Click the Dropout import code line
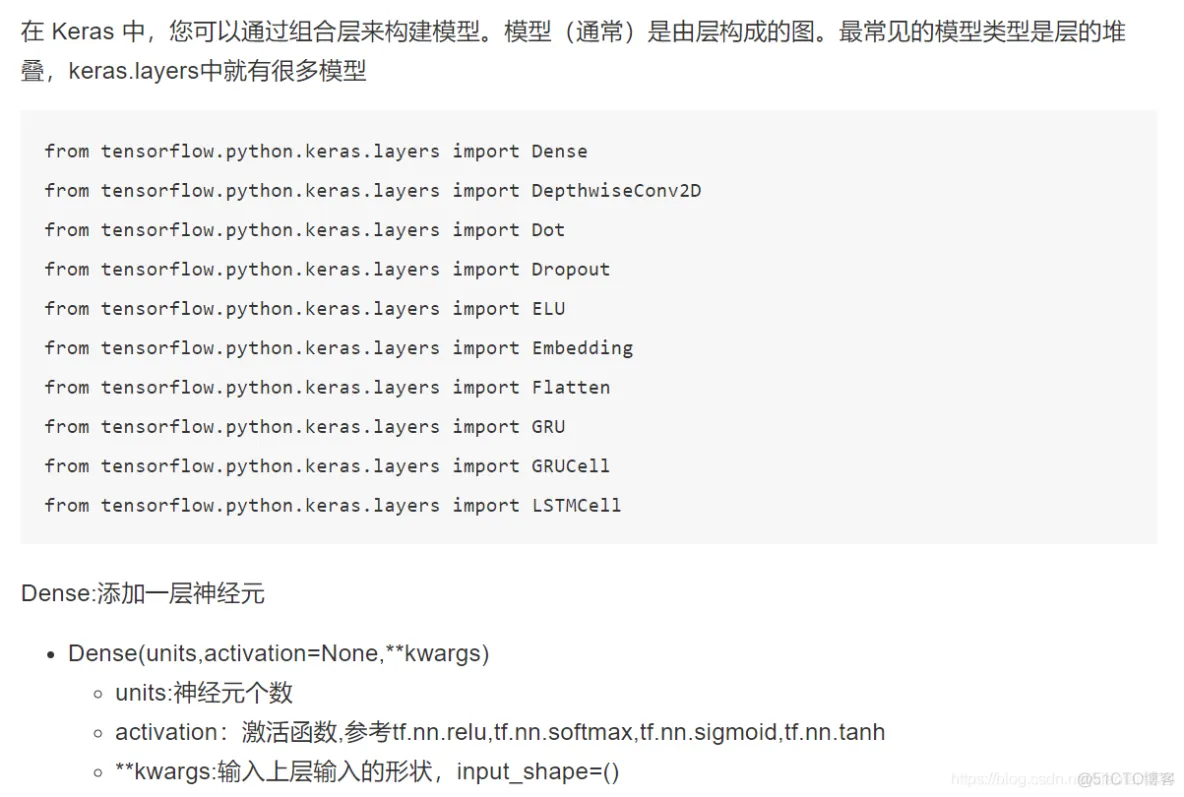The image size is (1184, 797). click(326, 269)
